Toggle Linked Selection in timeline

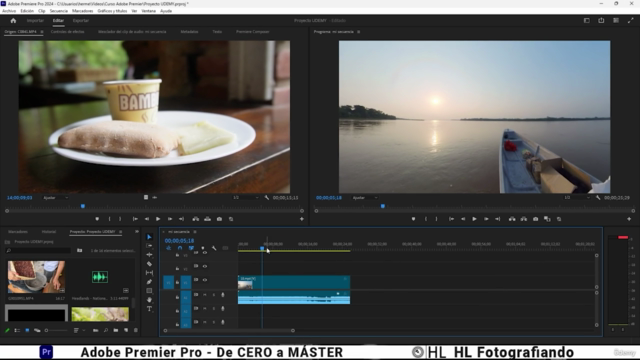point(191,248)
